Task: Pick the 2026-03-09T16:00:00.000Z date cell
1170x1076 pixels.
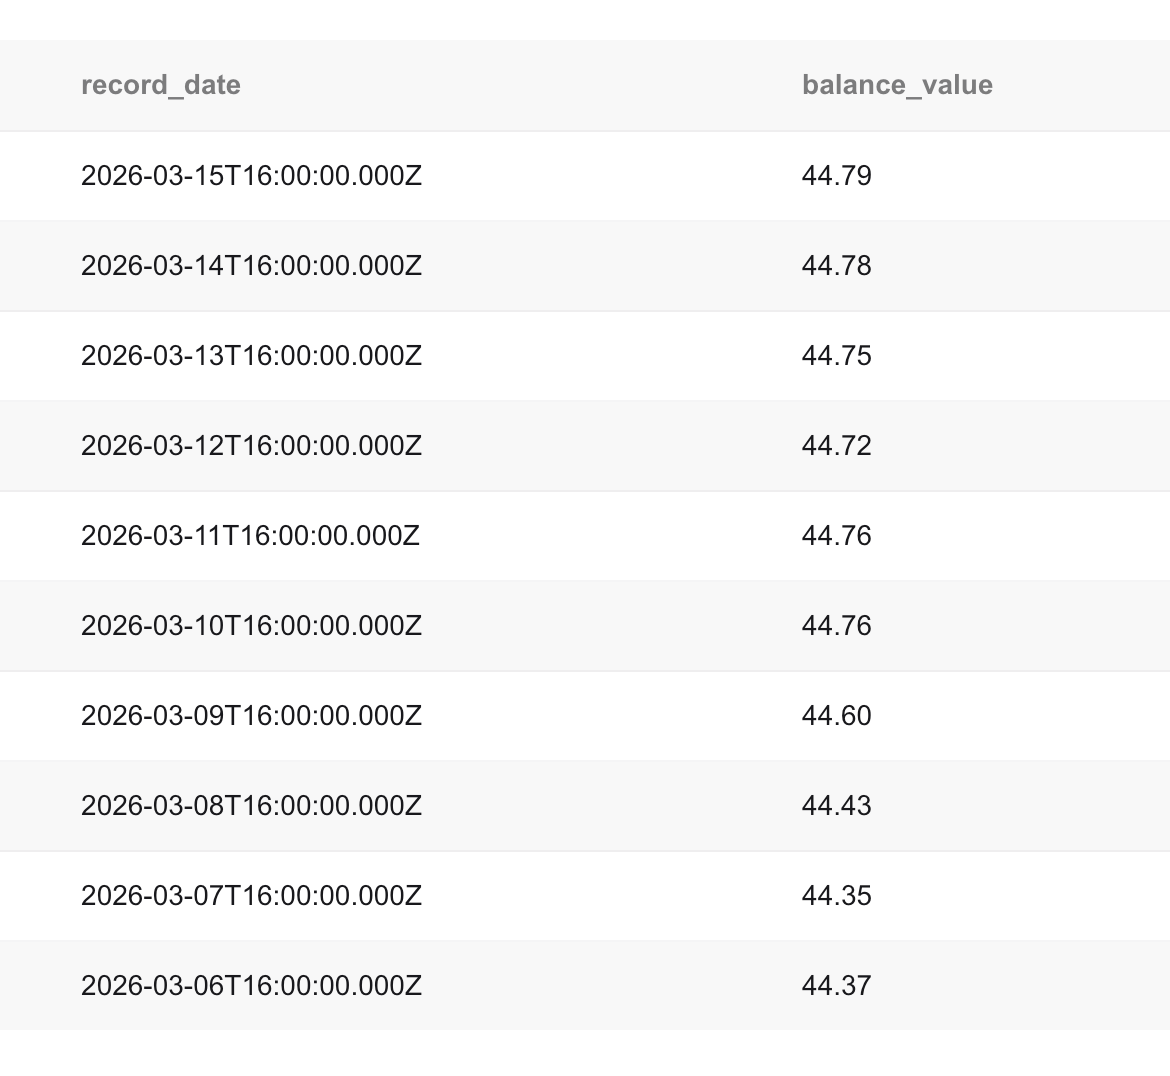Action: coord(251,716)
